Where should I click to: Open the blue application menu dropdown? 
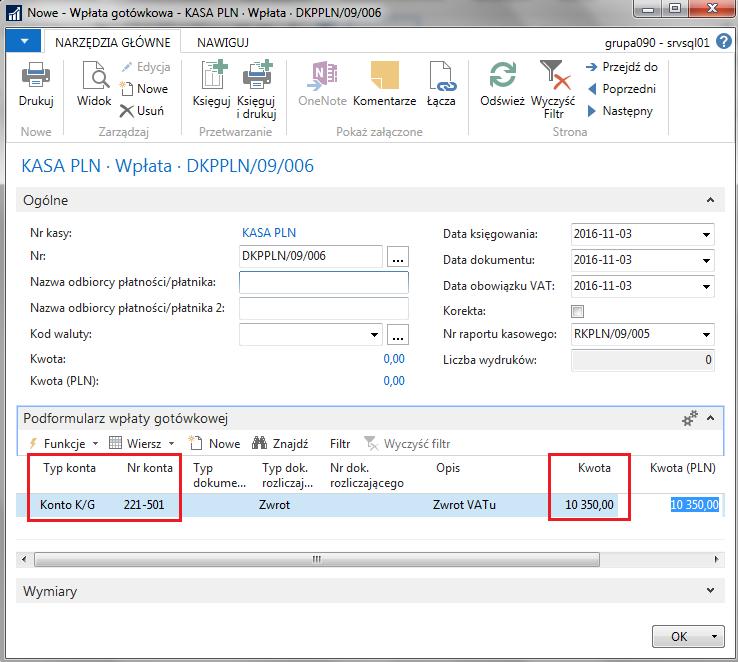24,41
